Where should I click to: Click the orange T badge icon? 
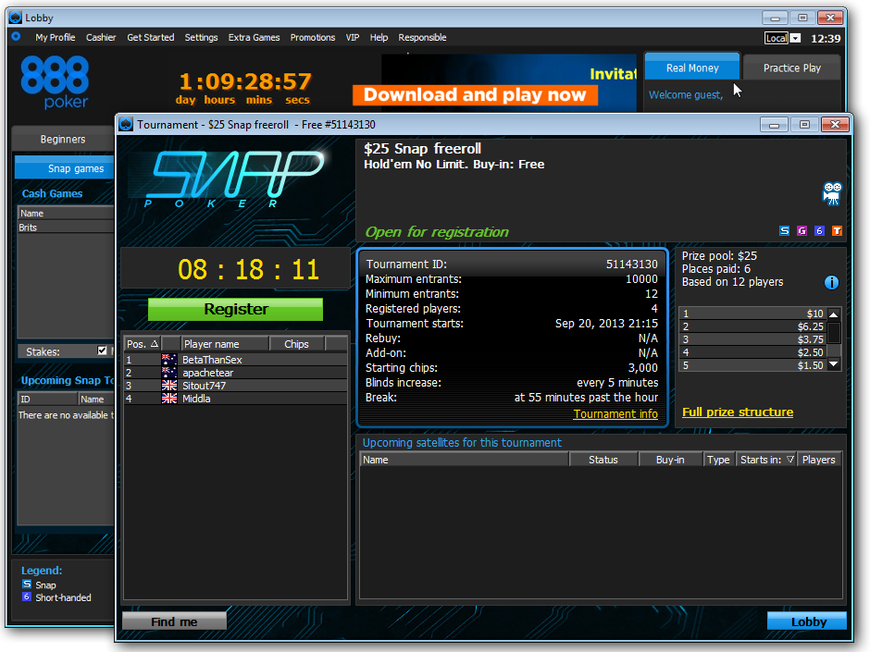click(837, 230)
